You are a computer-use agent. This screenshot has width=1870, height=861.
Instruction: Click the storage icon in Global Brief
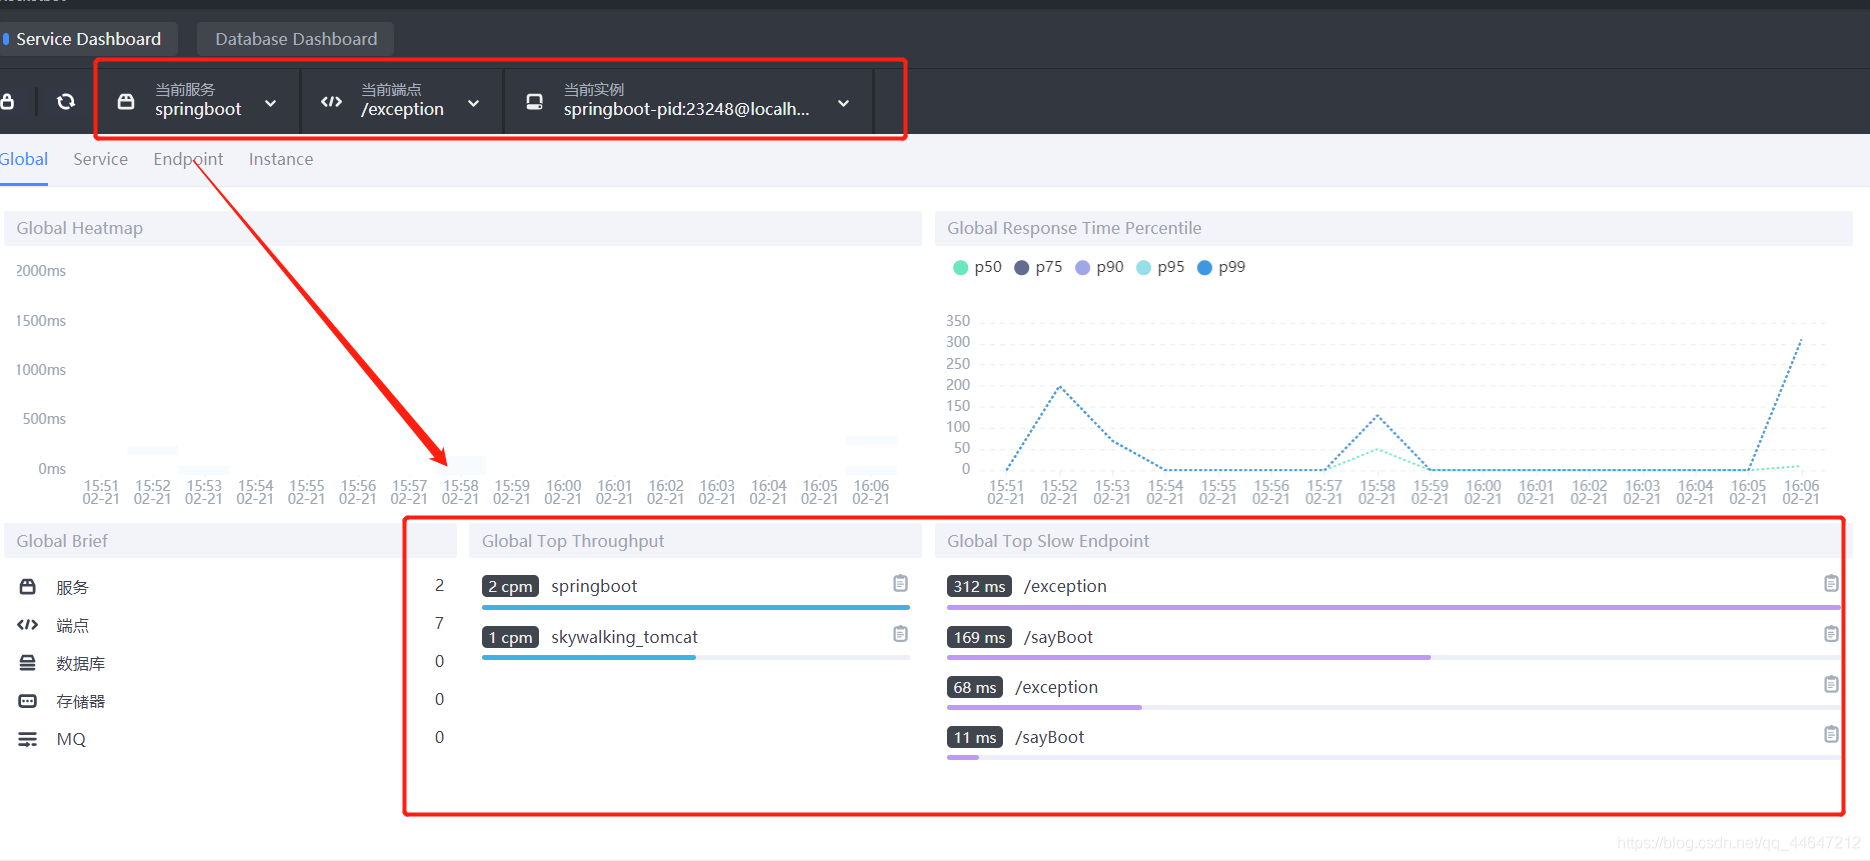28,701
